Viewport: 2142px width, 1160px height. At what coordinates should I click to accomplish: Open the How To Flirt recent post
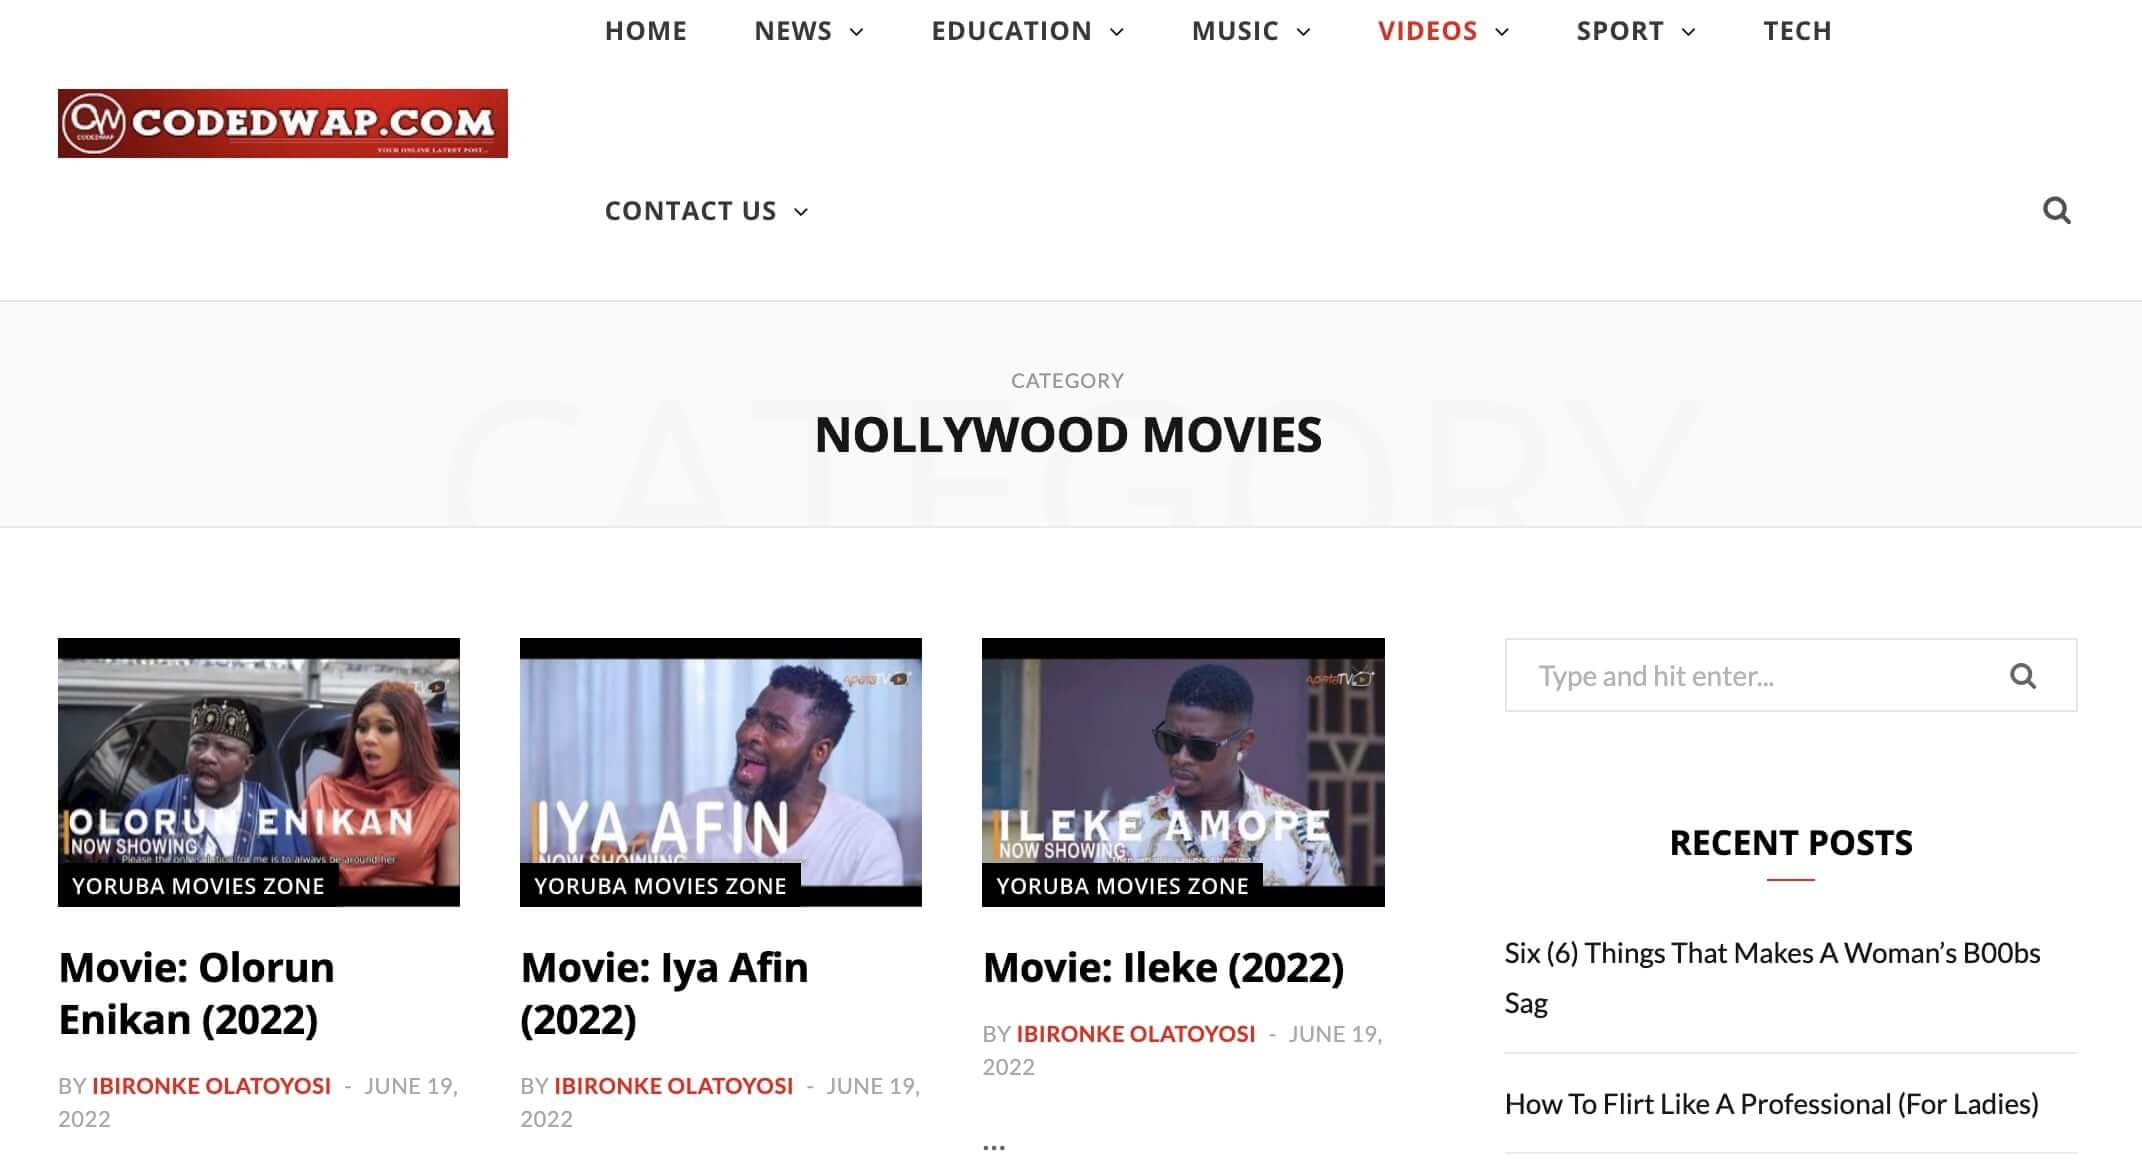(1771, 1104)
